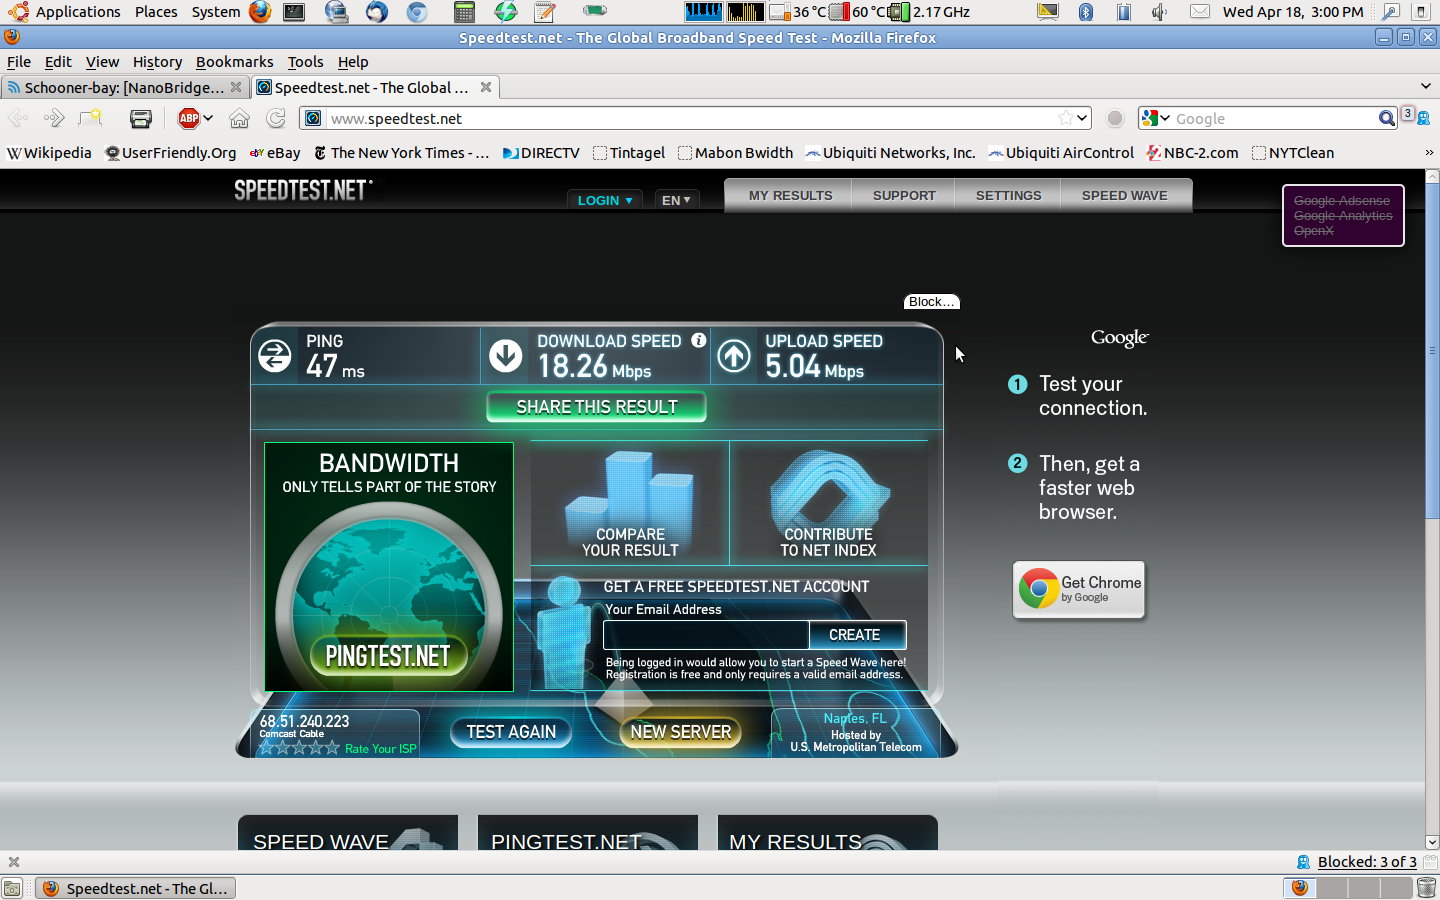Reload the page with the refresh icon

point(276,118)
